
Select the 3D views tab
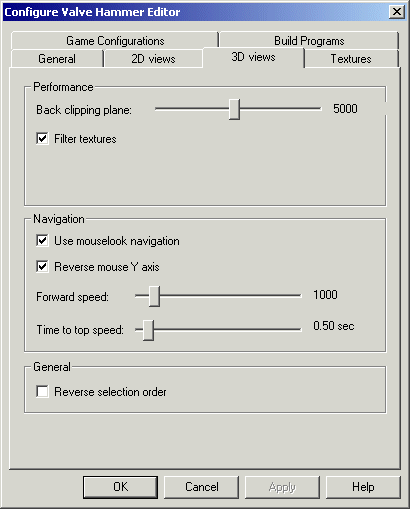click(x=253, y=57)
